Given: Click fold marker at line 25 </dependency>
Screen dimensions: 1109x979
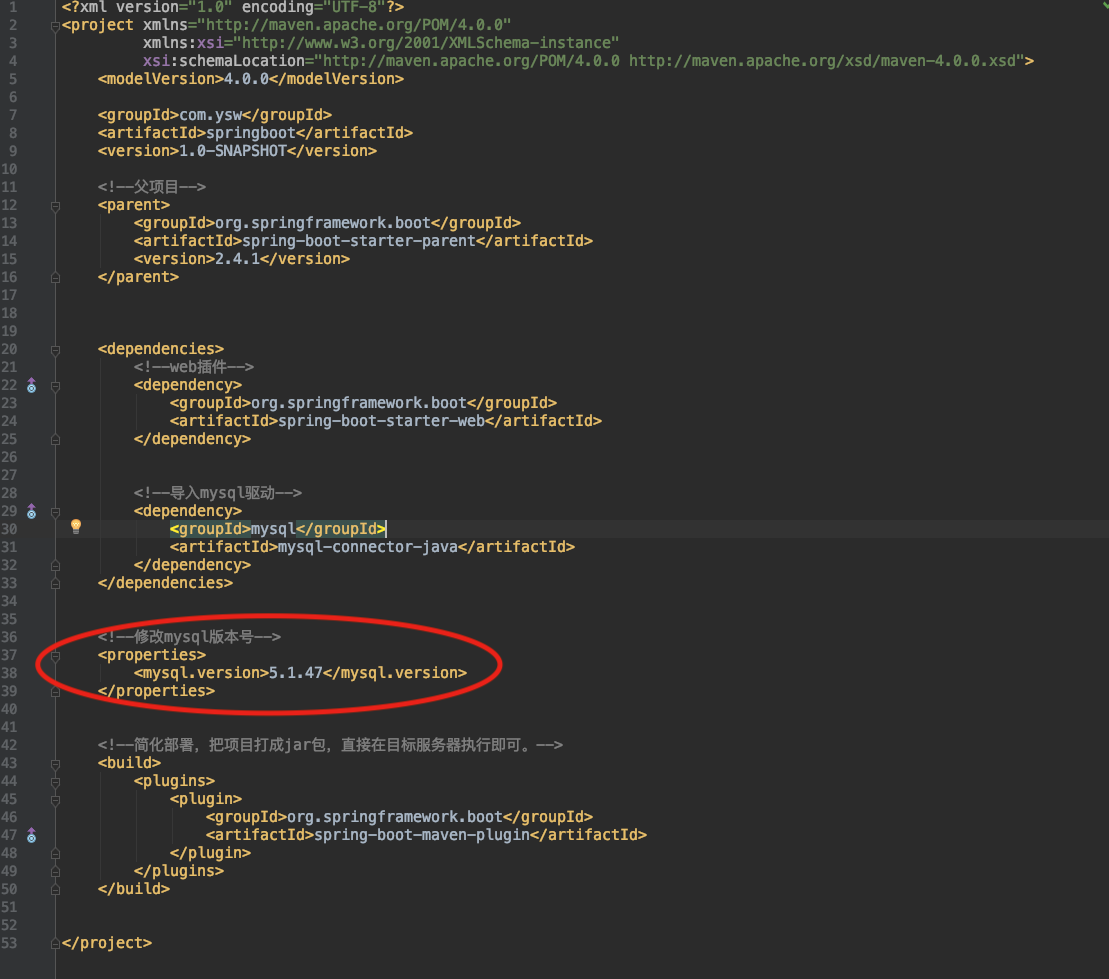Looking at the screenshot, I should point(55,440).
